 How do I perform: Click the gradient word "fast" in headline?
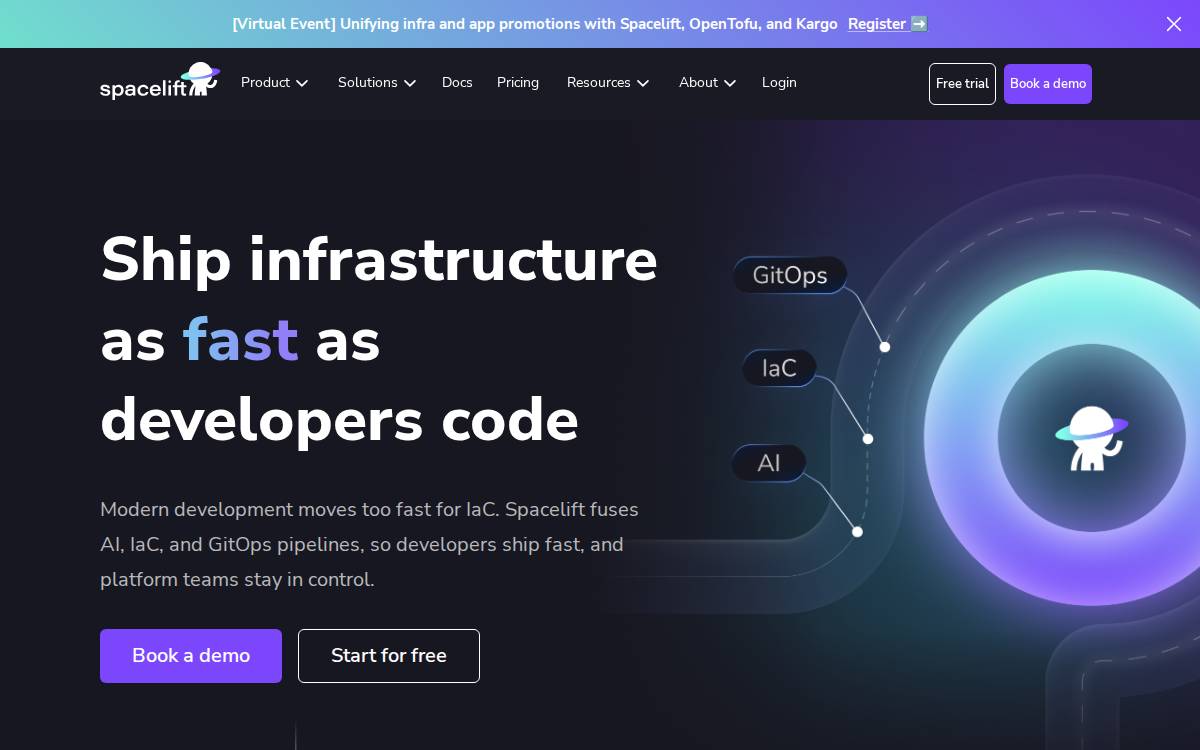coord(240,340)
